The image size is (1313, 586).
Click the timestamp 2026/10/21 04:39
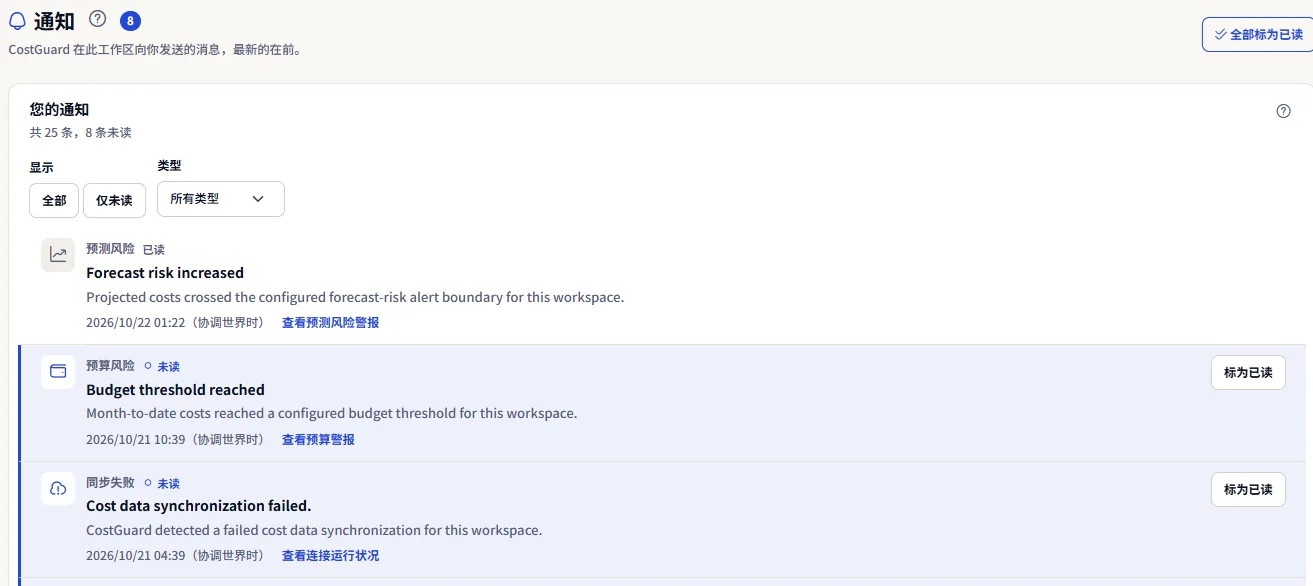tap(175, 555)
